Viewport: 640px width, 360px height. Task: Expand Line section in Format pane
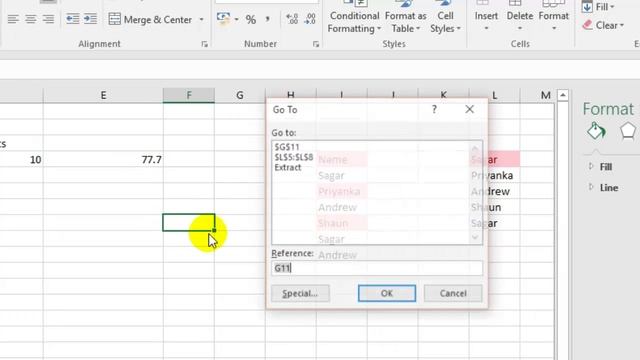click(x=591, y=187)
